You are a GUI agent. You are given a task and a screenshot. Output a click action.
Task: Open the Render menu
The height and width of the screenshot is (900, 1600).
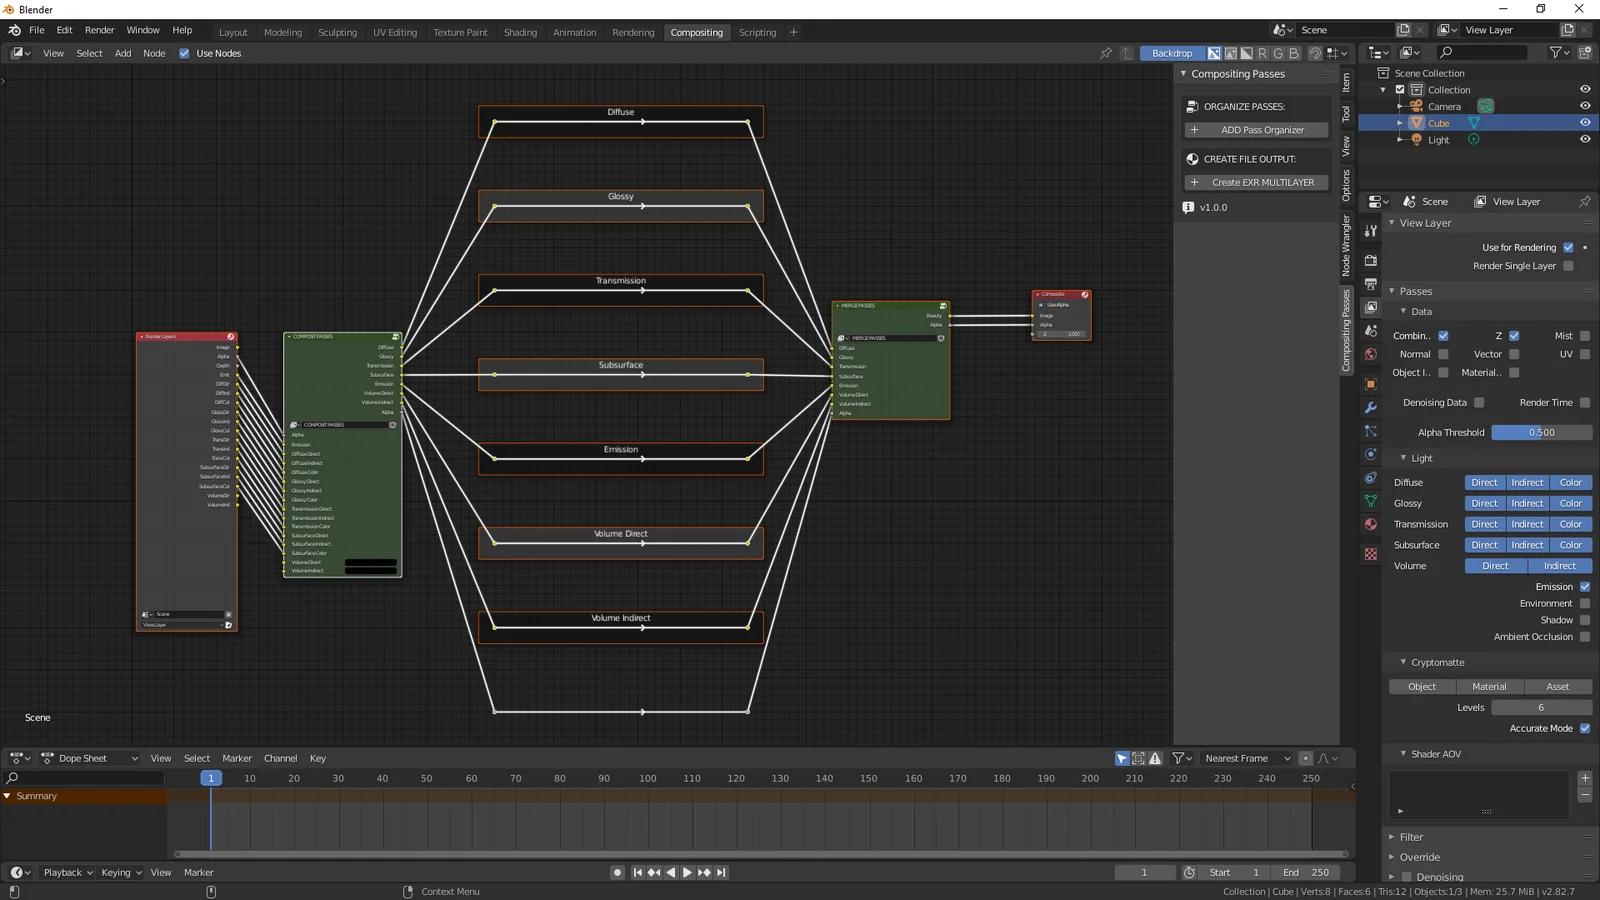point(99,30)
